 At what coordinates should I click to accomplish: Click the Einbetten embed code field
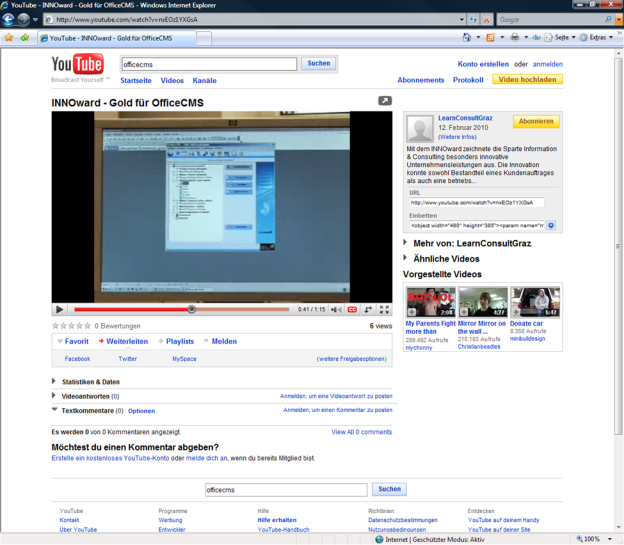click(476, 225)
